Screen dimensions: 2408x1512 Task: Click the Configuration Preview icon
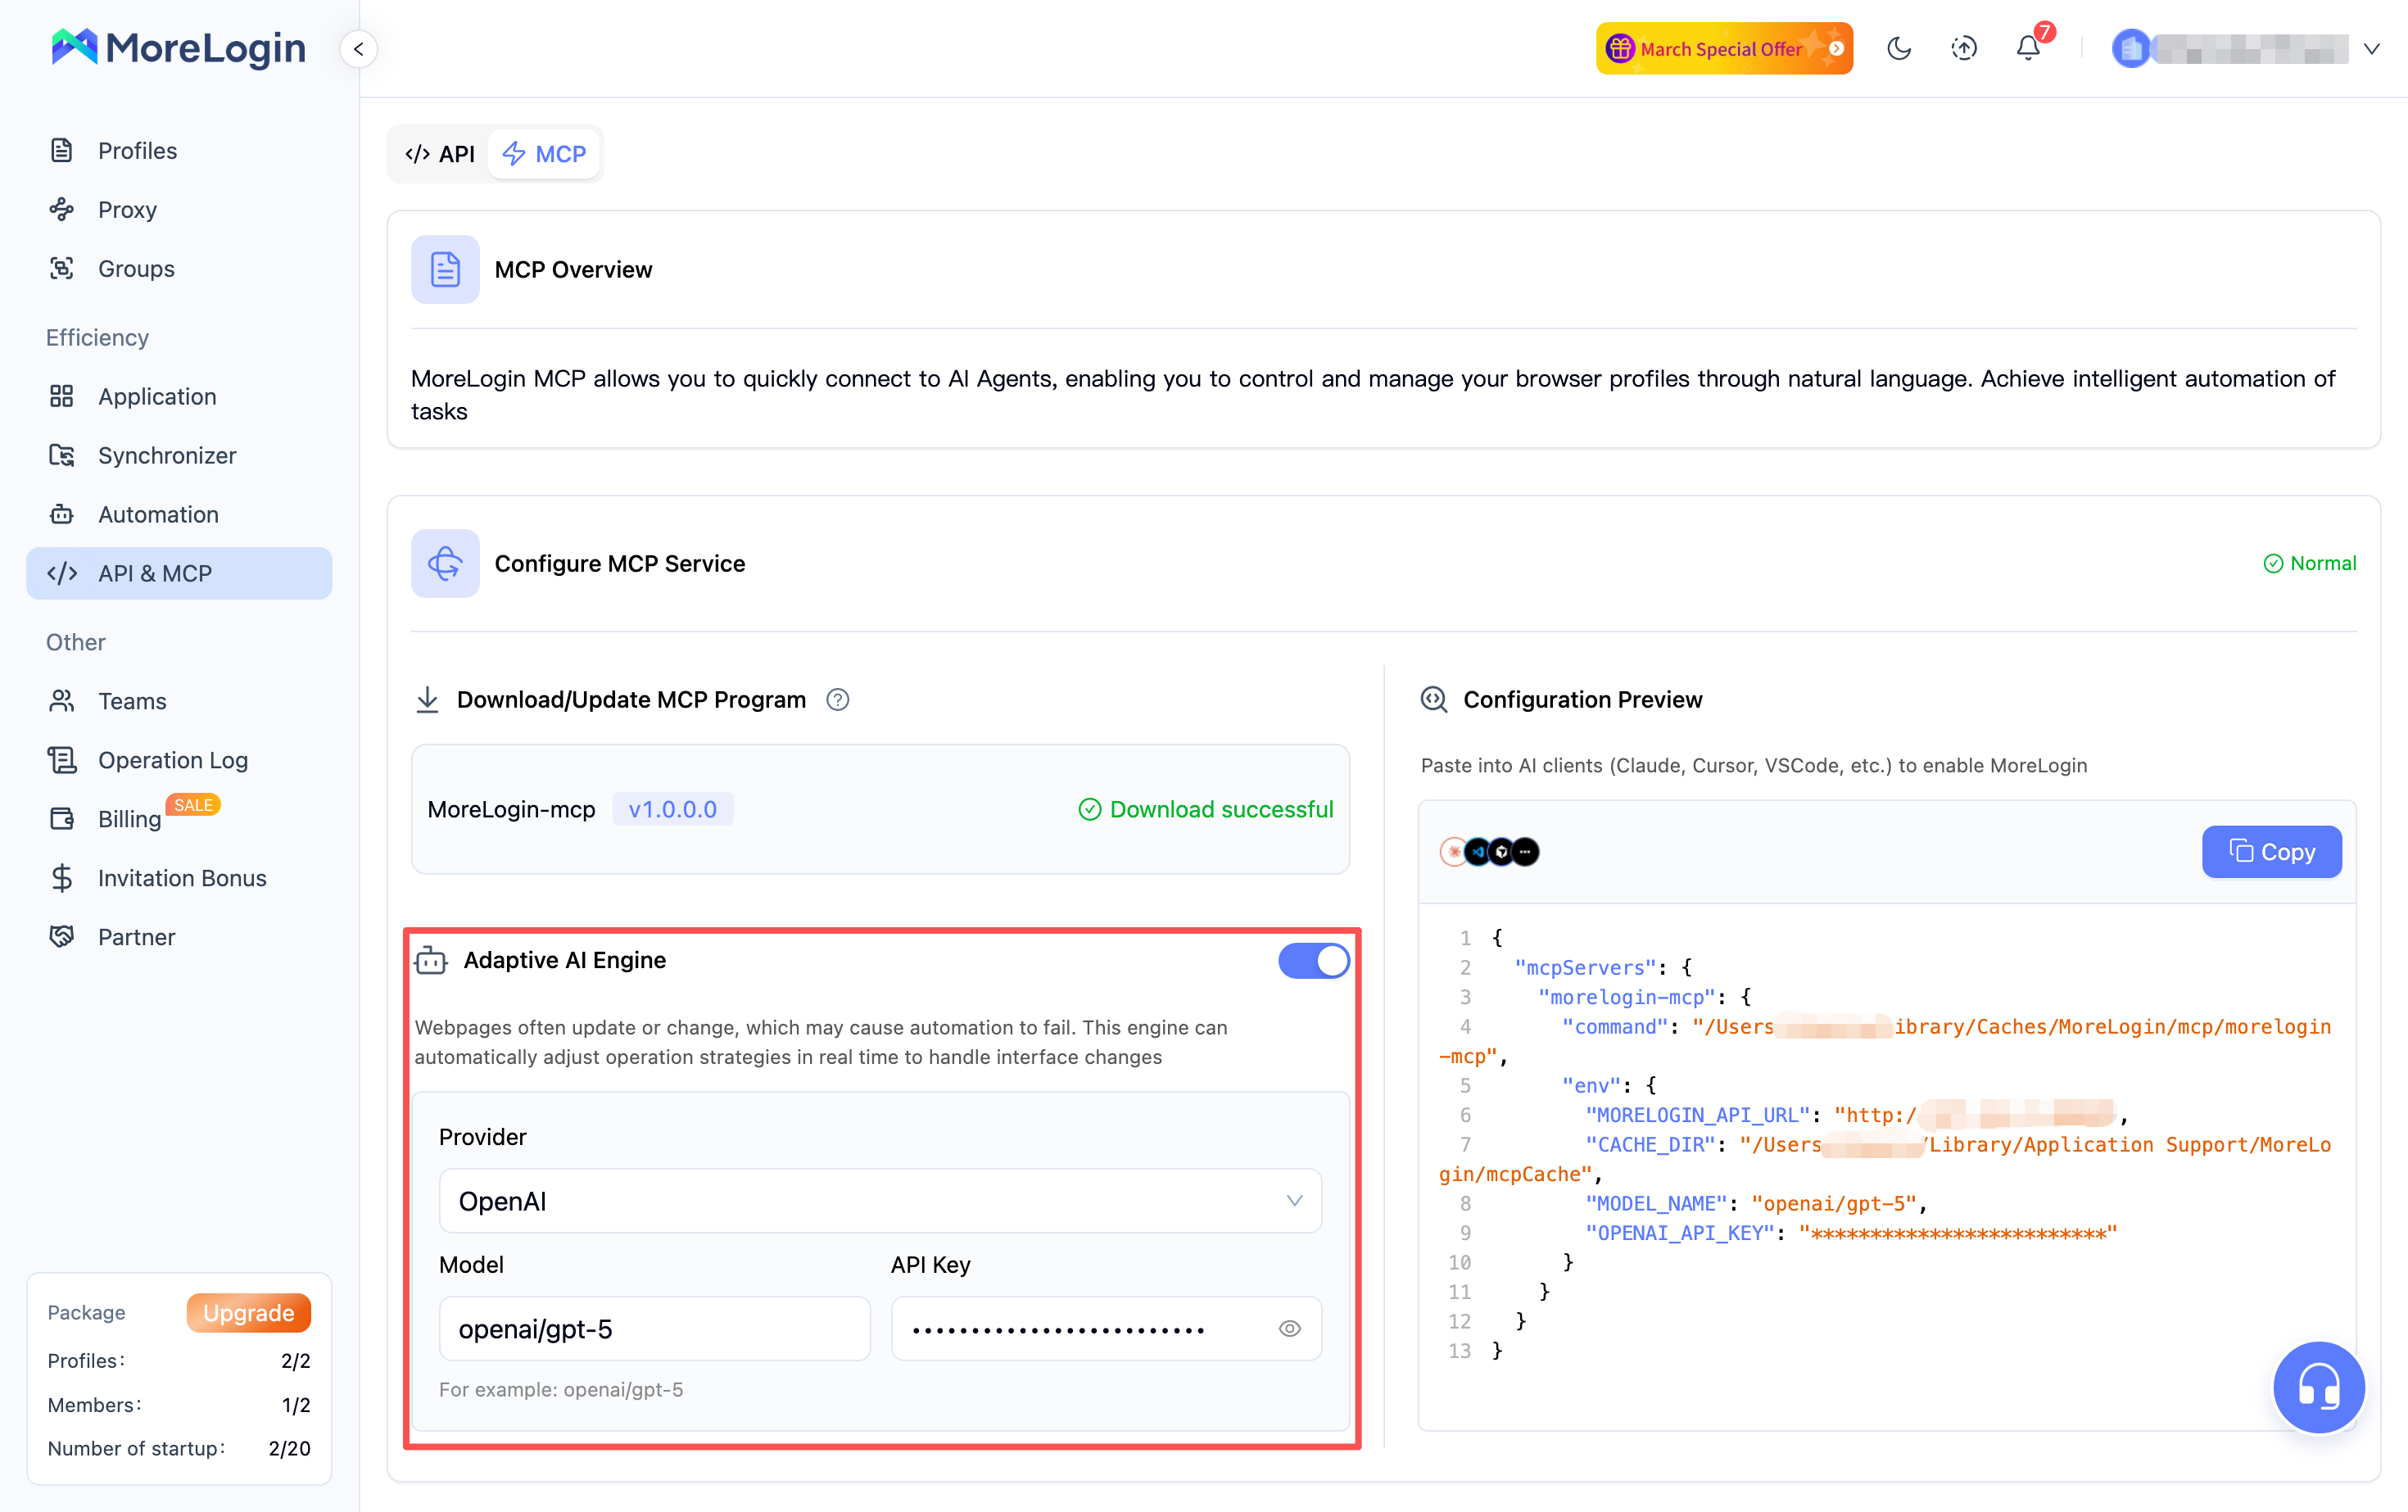click(x=1434, y=699)
